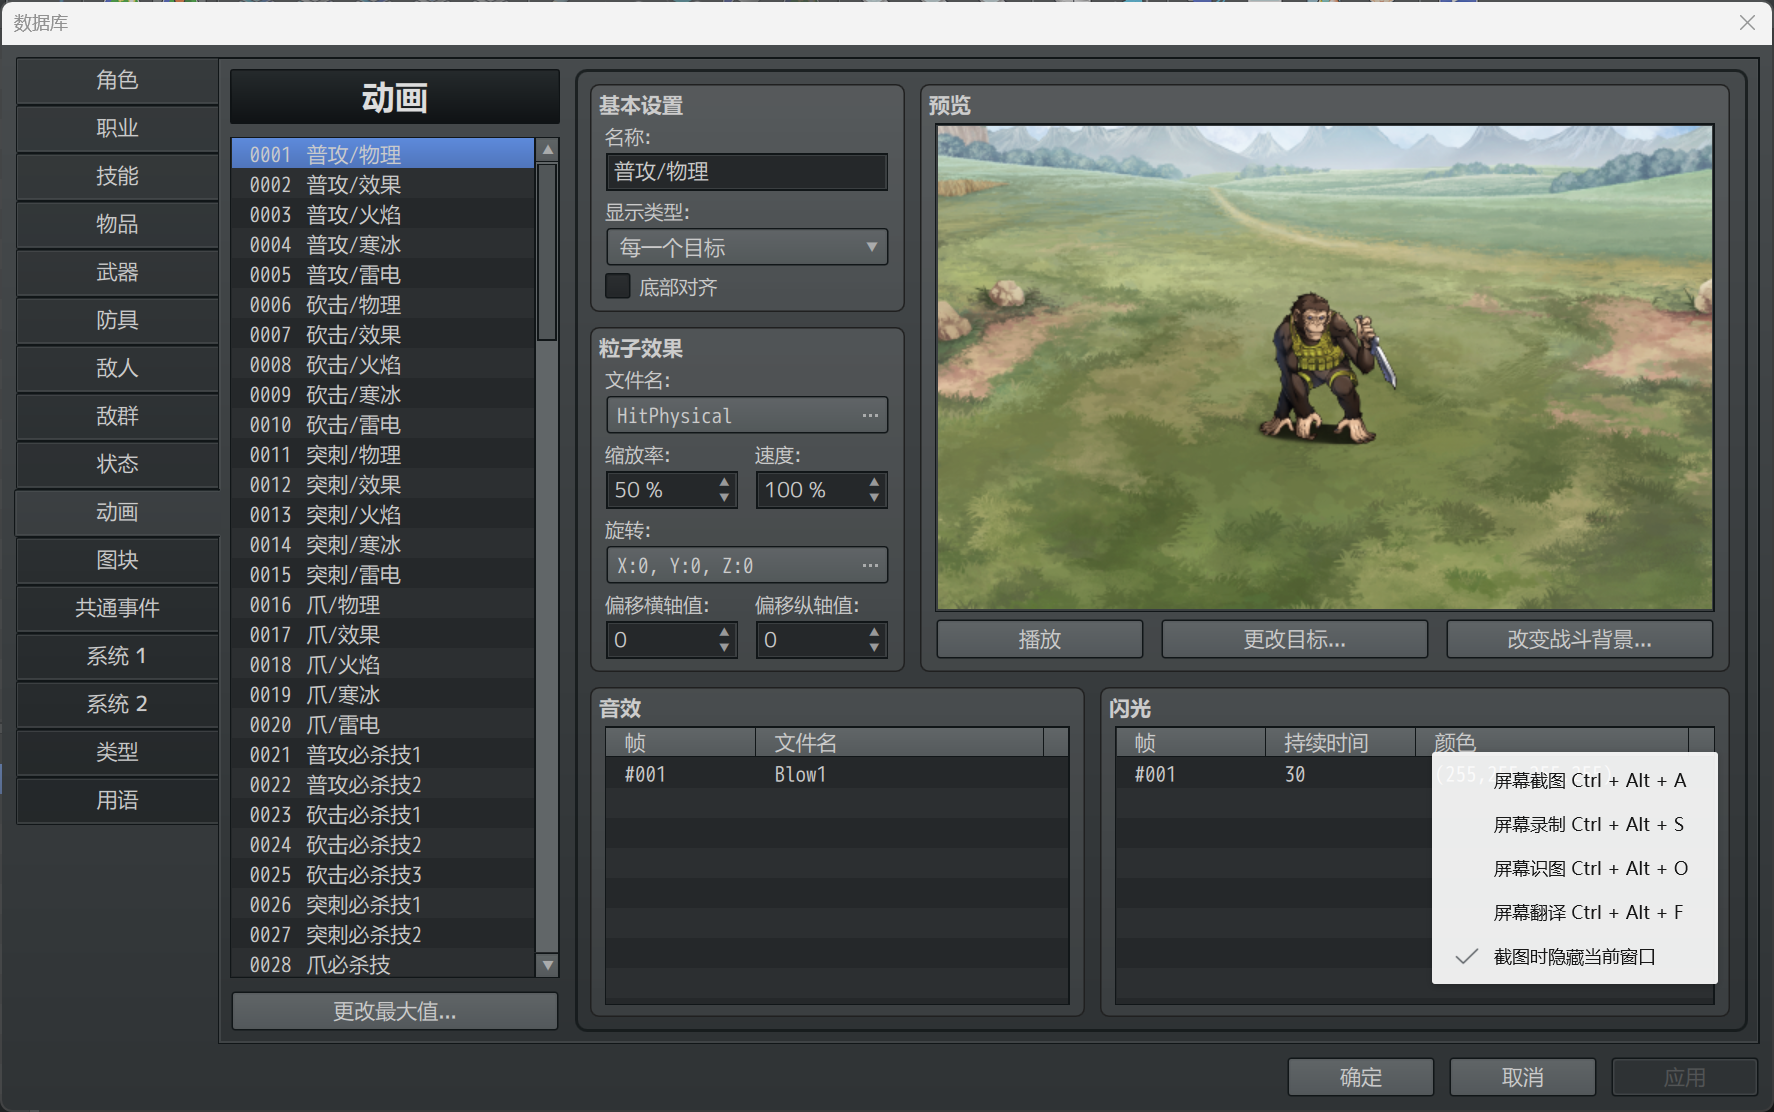
Task: Click the 改变战斗背景... button
Action: (1579, 639)
